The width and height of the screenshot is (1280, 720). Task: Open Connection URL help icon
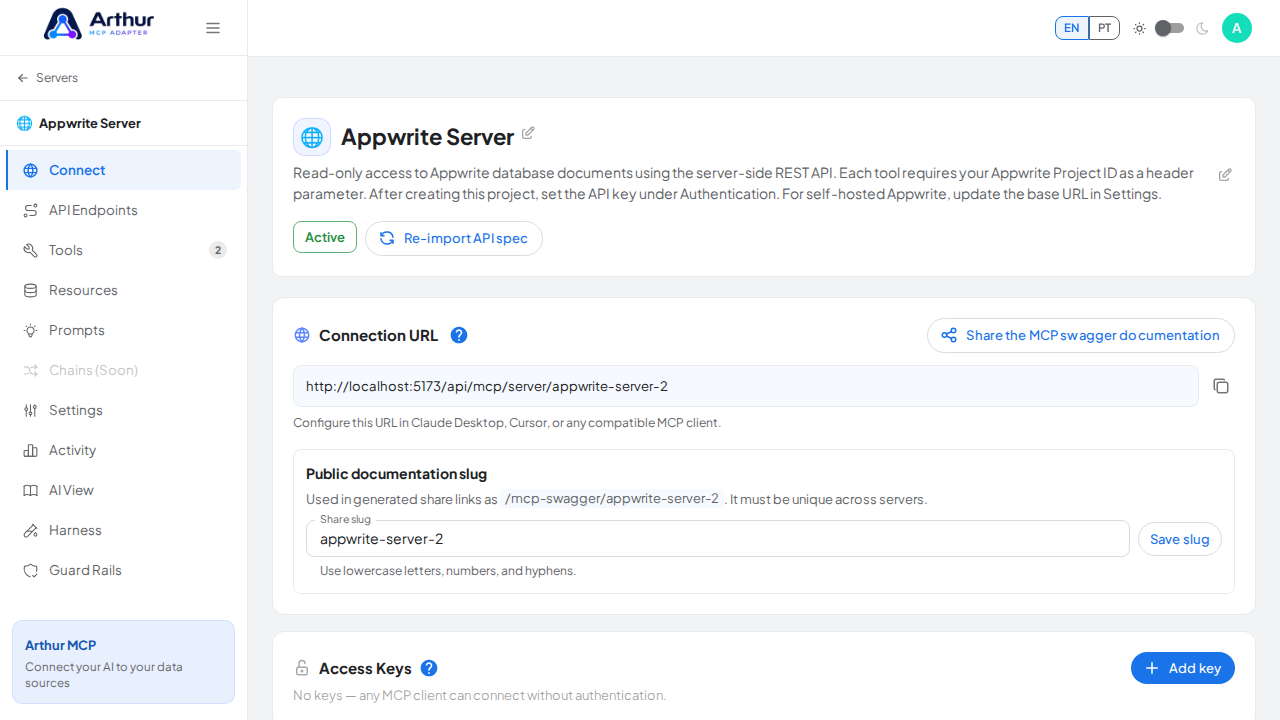pyautogui.click(x=459, y=335)
